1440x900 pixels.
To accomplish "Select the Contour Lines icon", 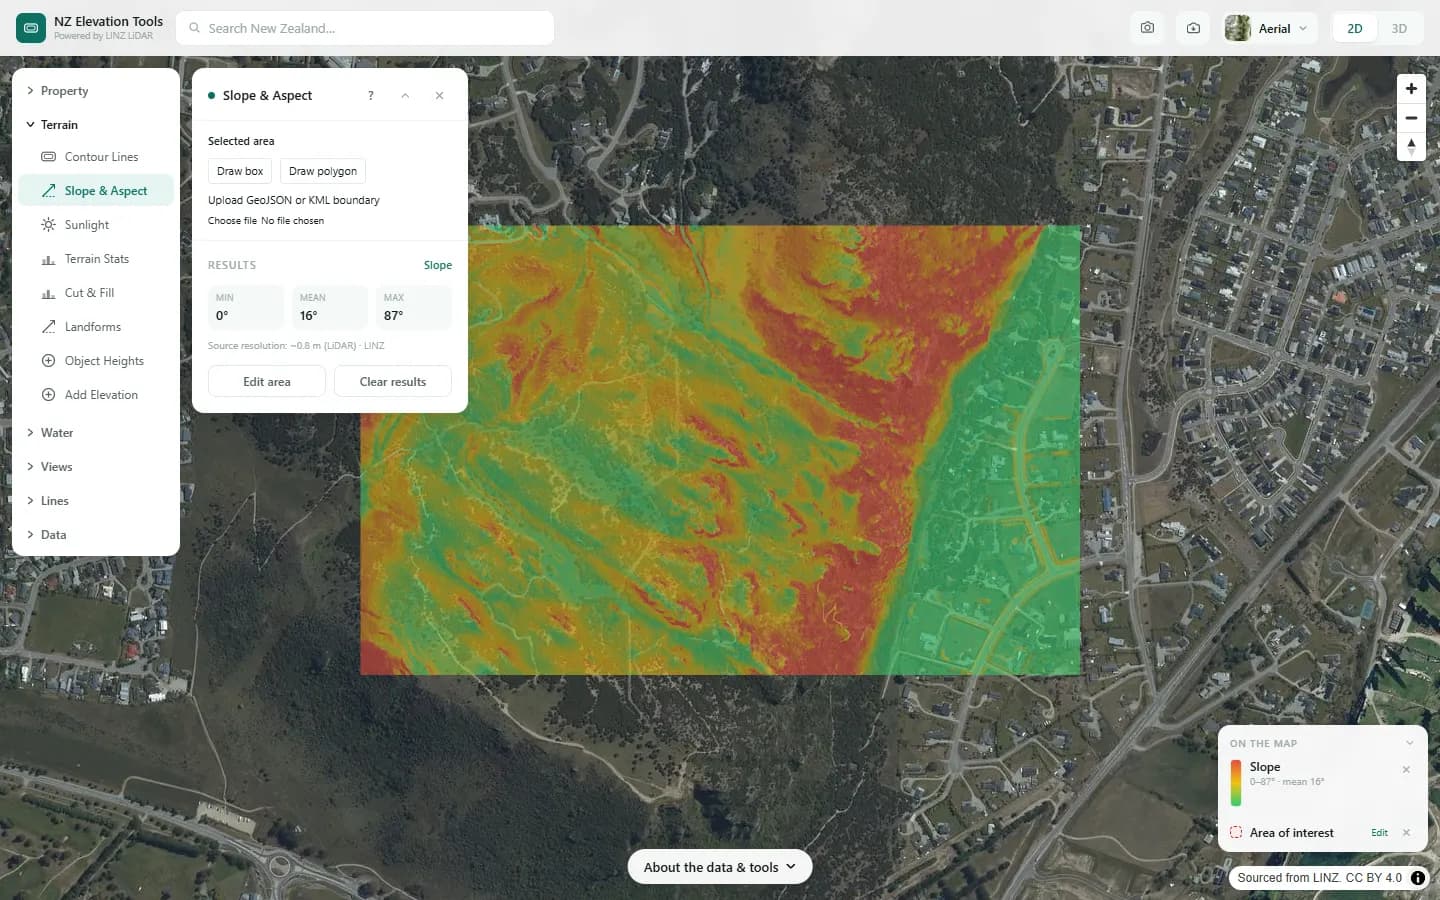I will tap(48, 157).
